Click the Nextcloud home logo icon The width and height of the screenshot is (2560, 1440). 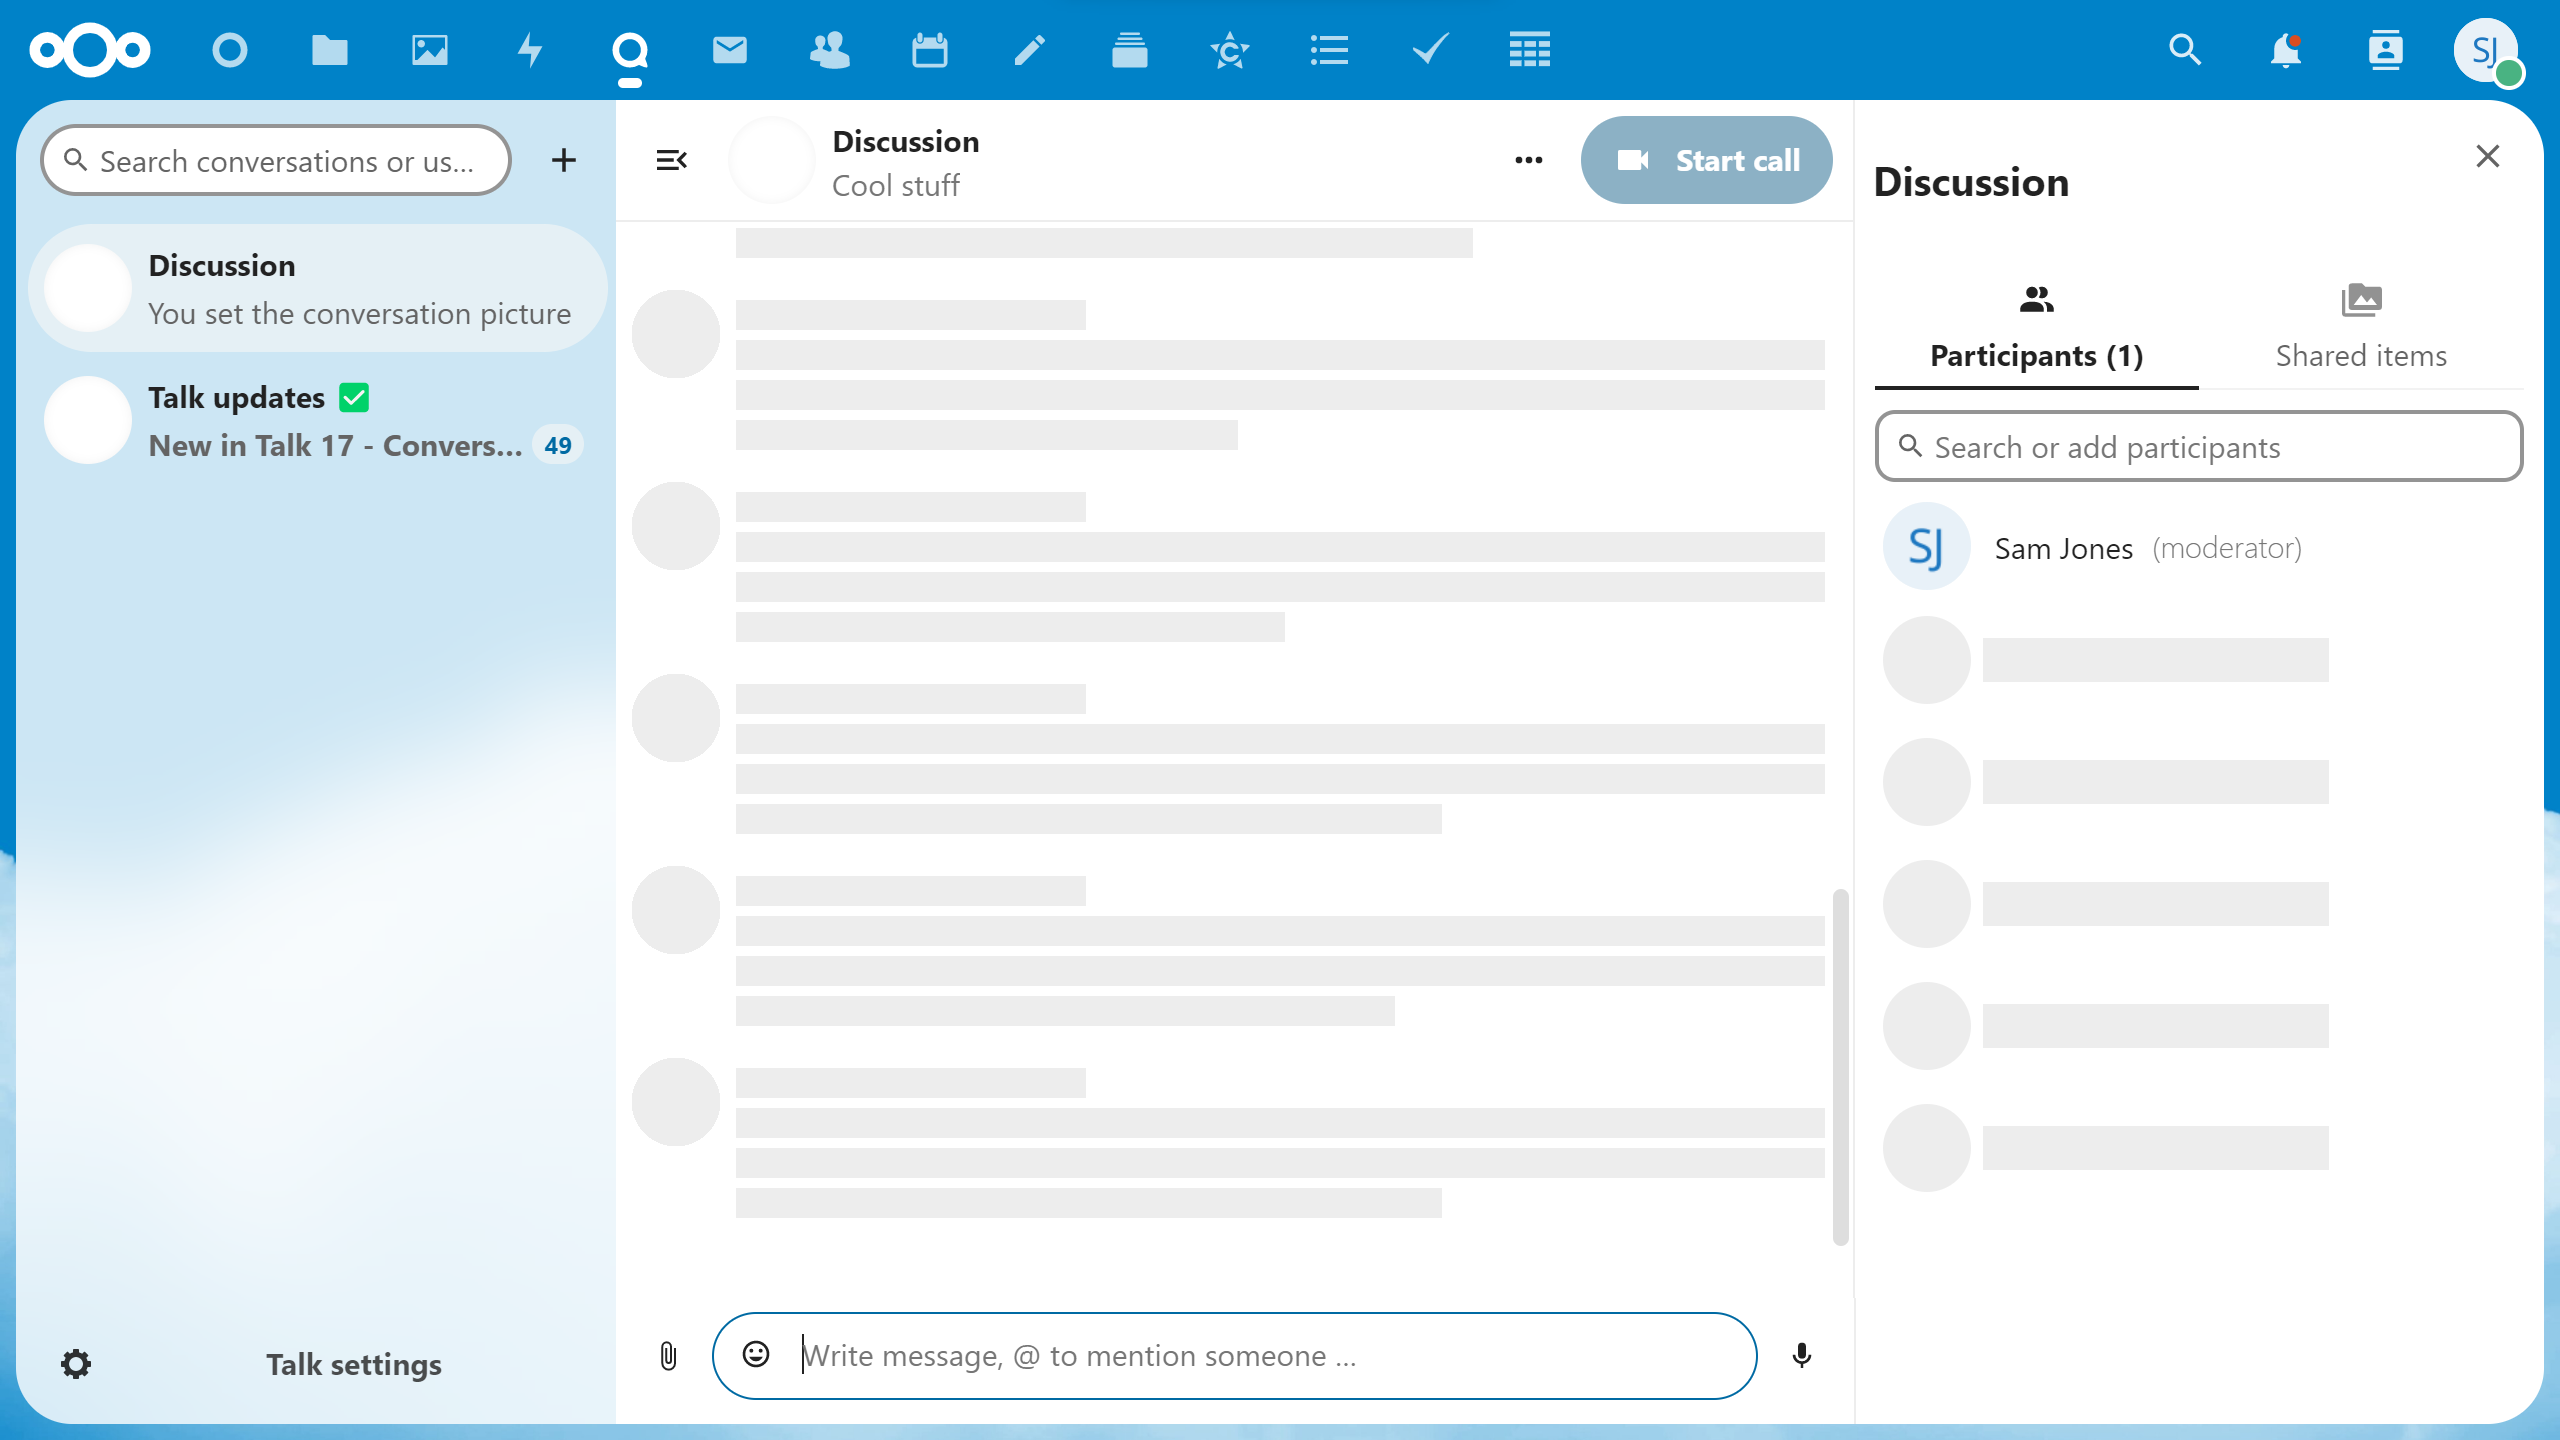point(93,49)
